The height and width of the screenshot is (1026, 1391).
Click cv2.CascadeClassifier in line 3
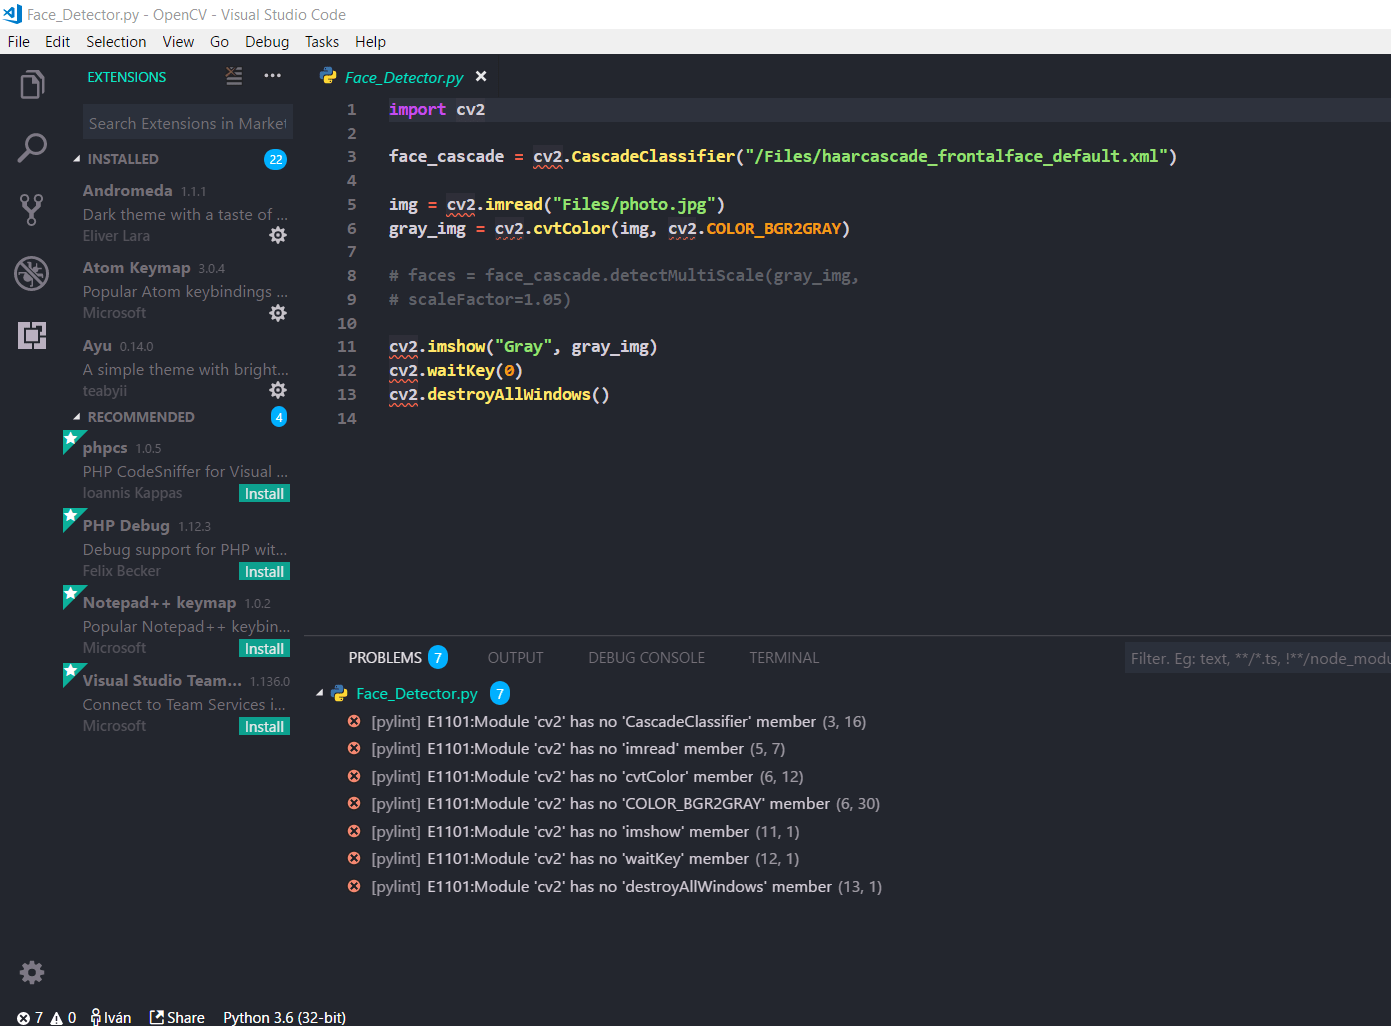634,156
